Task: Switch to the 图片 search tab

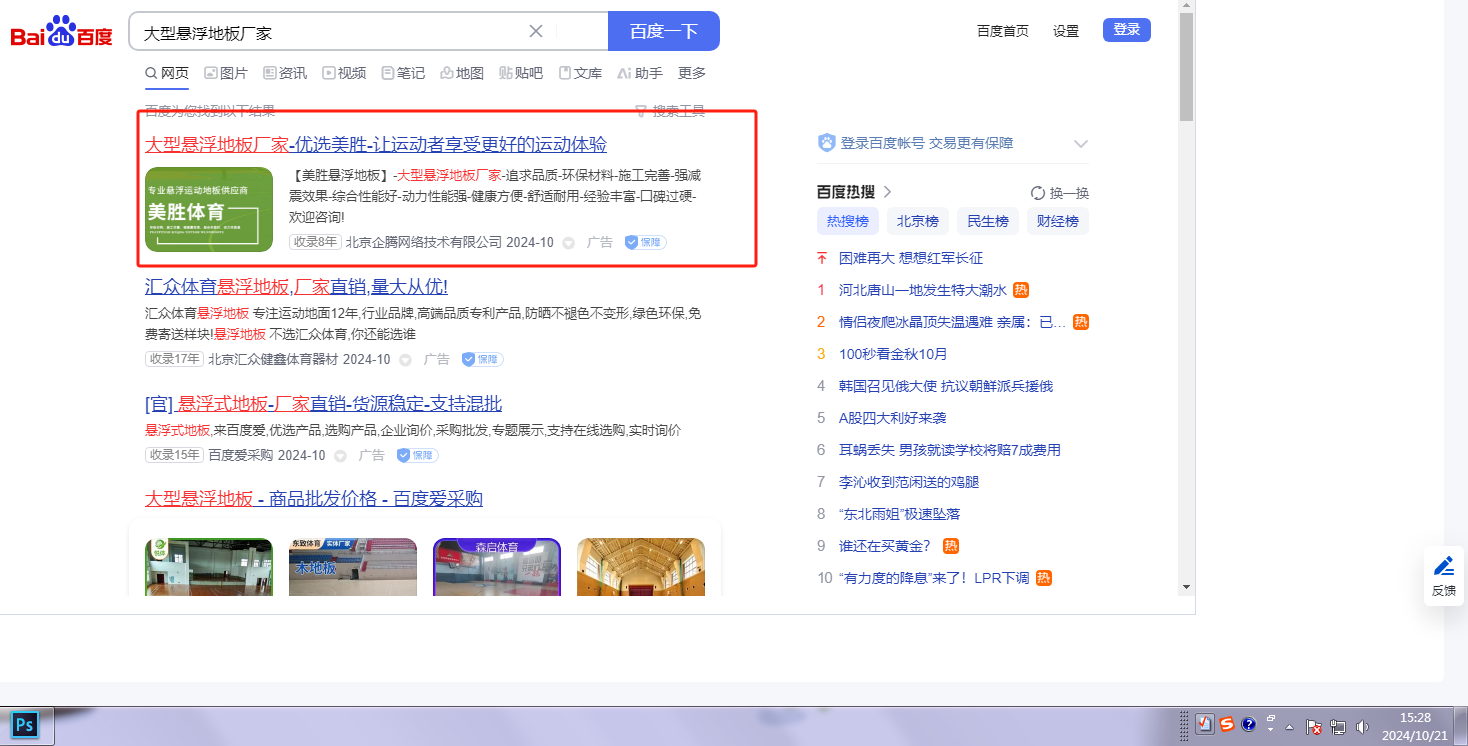Action: pyautogui.click(x=225, y=73)
